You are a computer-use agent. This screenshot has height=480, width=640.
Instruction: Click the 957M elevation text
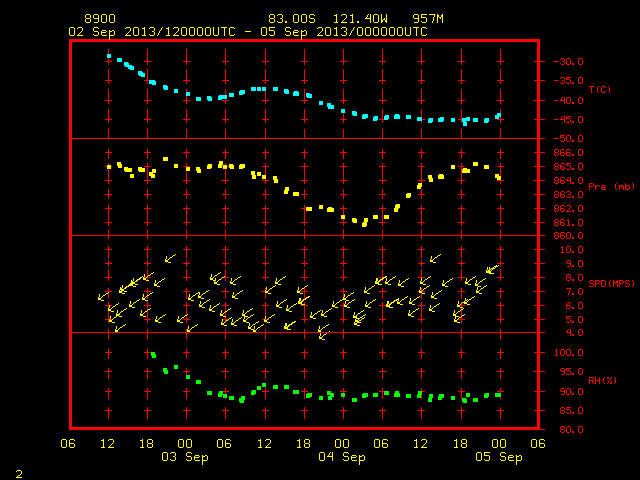click(428, 19)
